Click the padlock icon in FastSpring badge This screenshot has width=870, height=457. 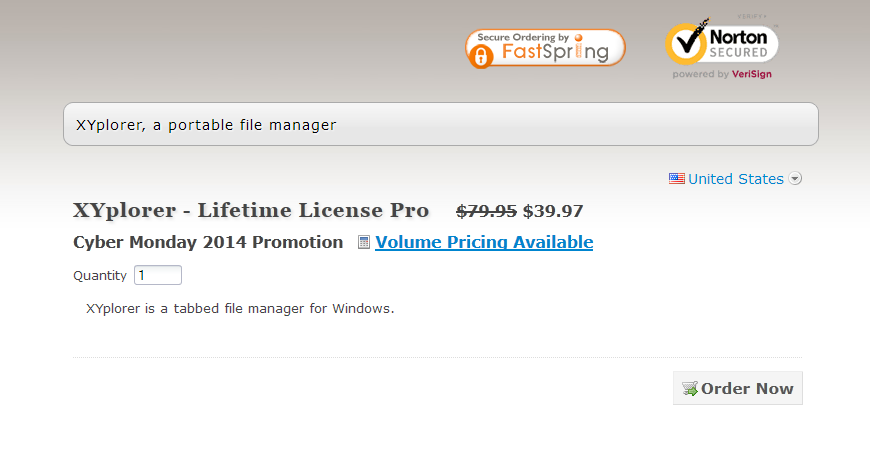point(481,56)
